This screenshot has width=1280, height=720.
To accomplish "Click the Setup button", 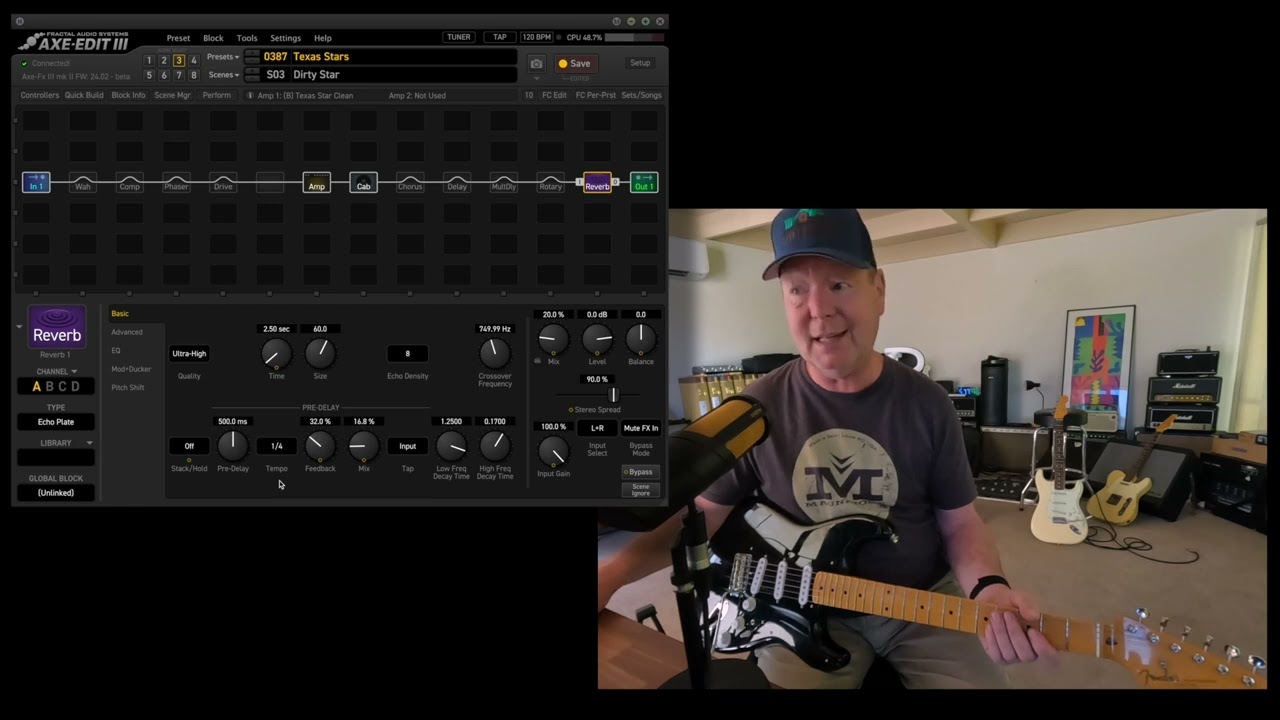I will click(x=640, y=63).
